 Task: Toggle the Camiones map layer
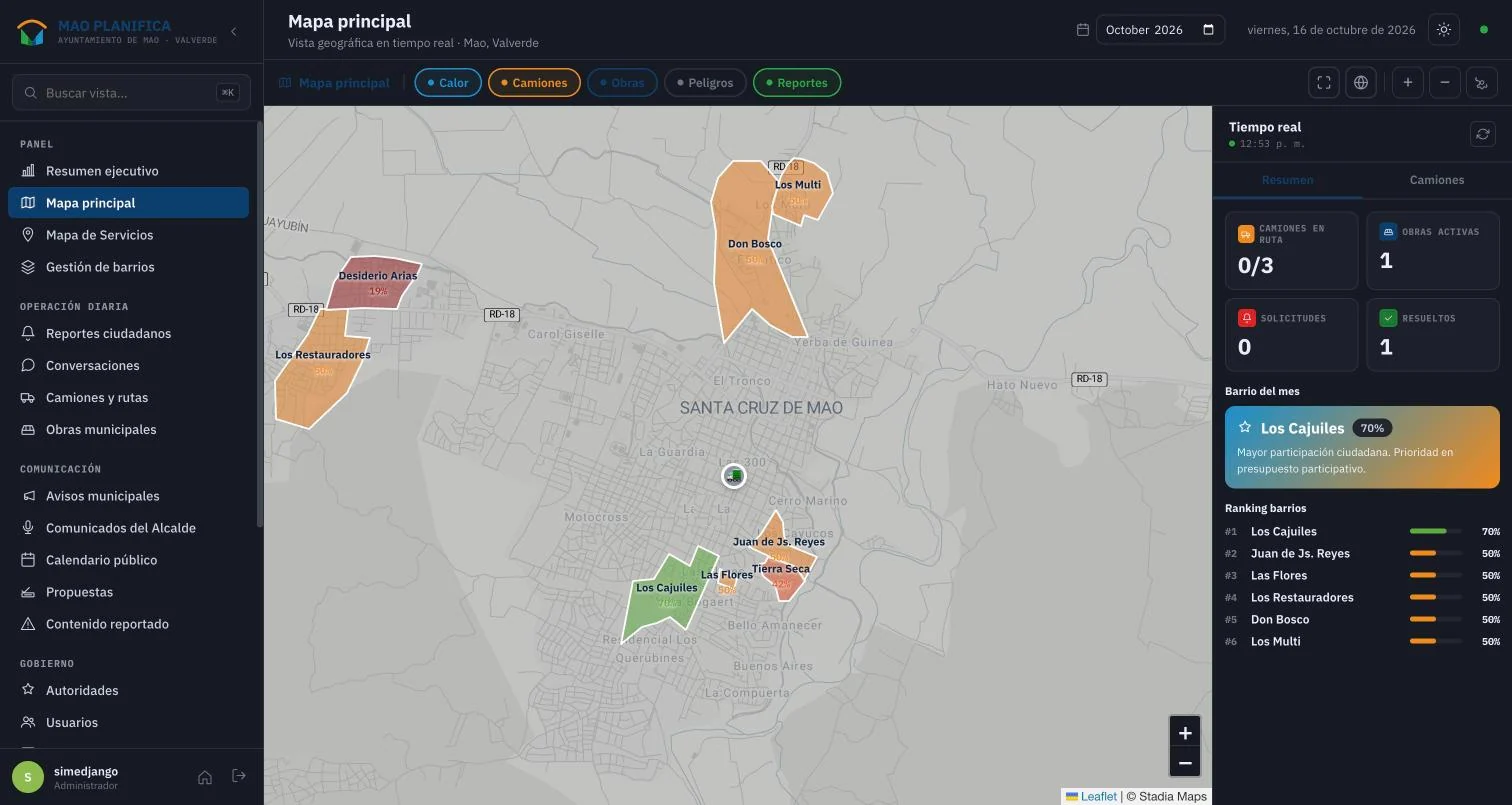click(x=534, y=83)
